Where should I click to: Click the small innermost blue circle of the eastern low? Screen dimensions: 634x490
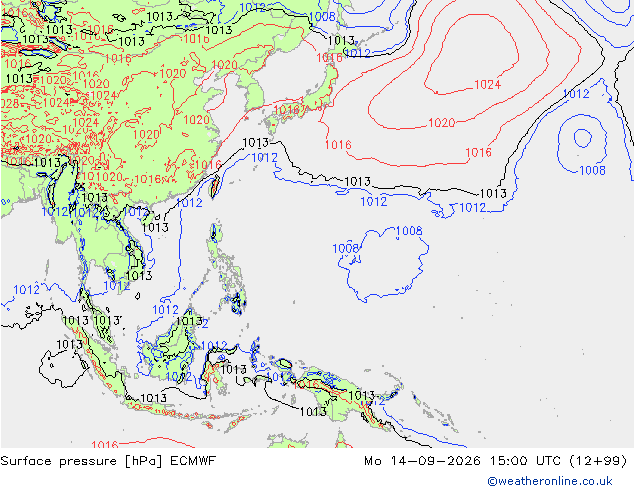point(583,138)
